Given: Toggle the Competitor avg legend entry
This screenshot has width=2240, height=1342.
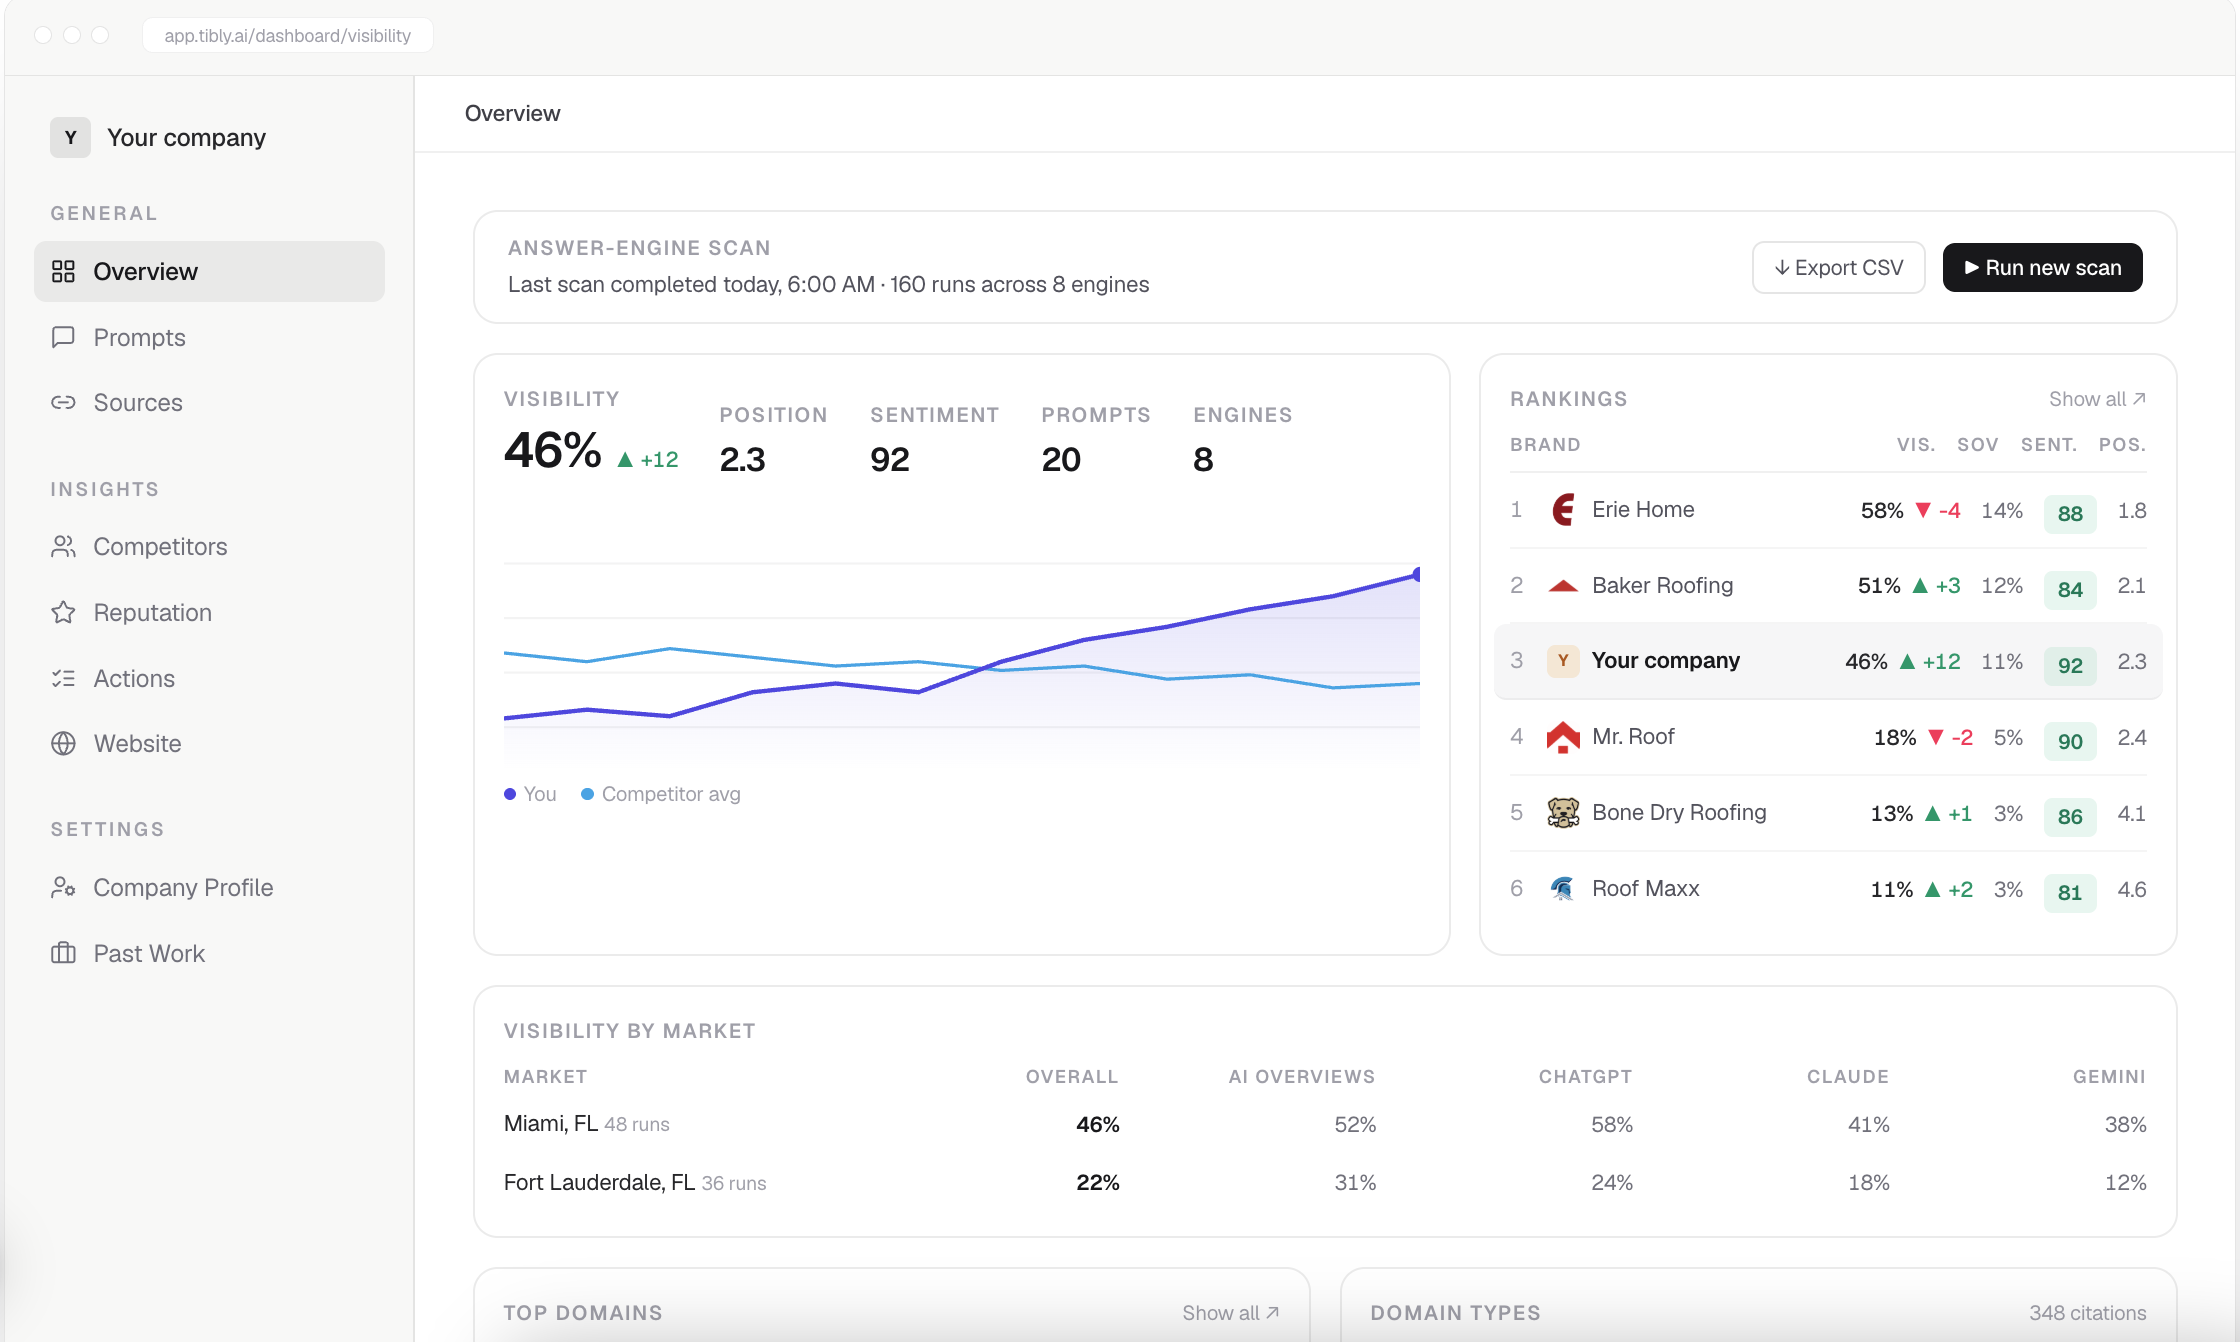Looking at the screenshot, I should point(660,794).
